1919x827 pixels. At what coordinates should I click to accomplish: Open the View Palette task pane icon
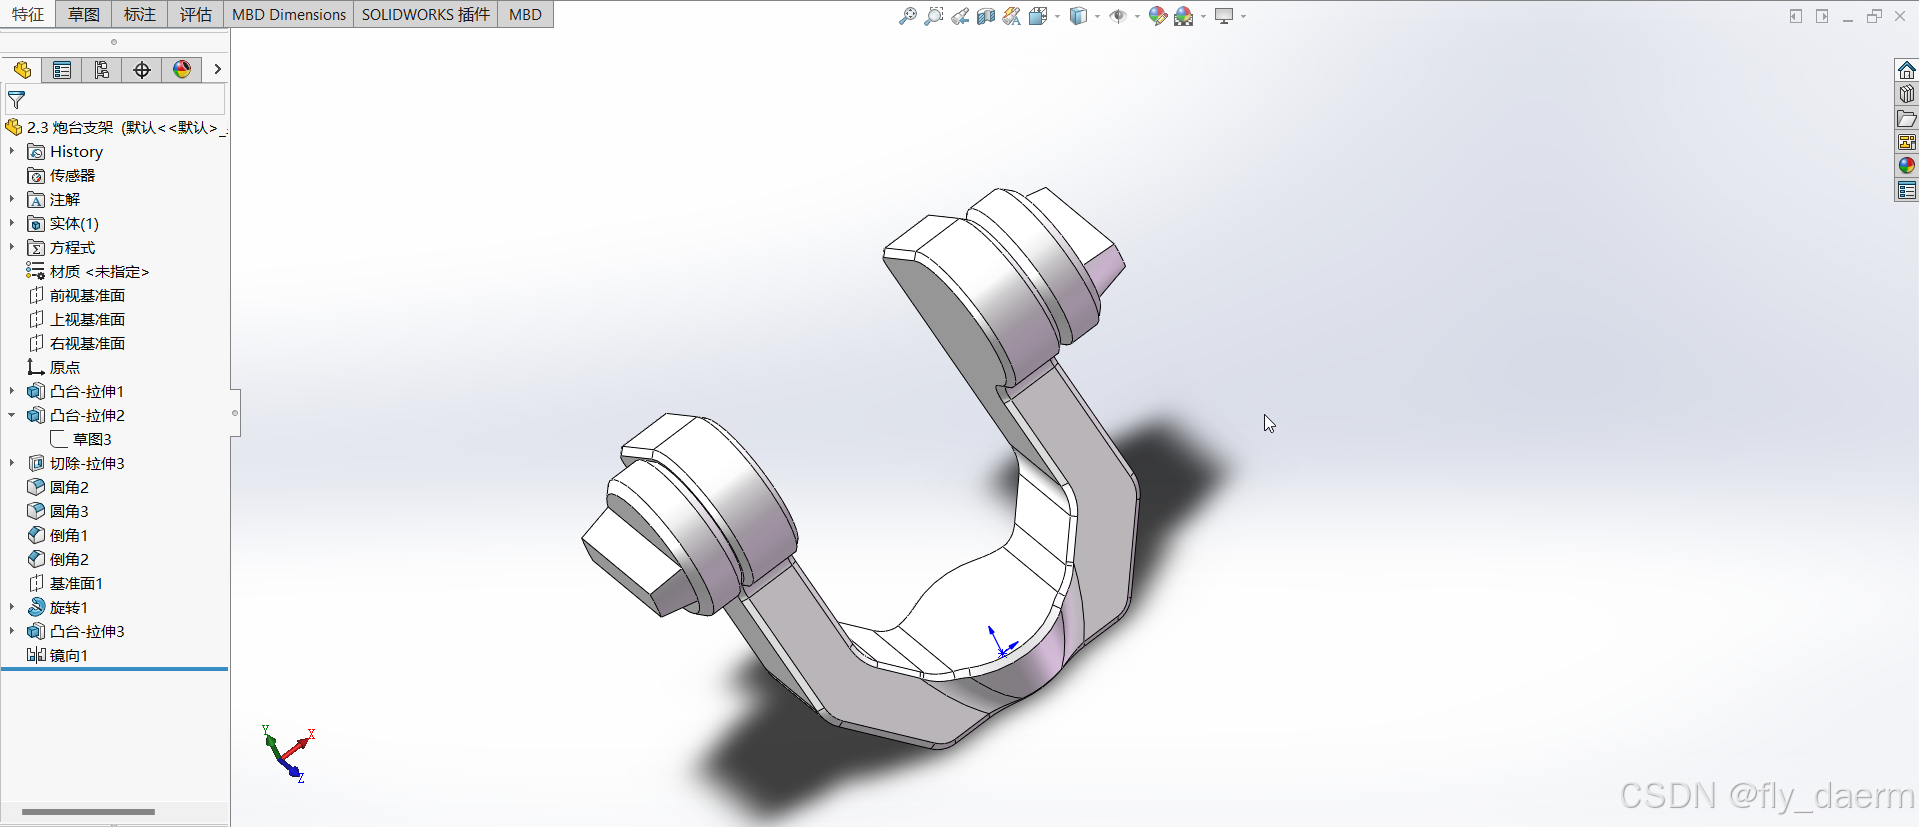click(1907, 142)
